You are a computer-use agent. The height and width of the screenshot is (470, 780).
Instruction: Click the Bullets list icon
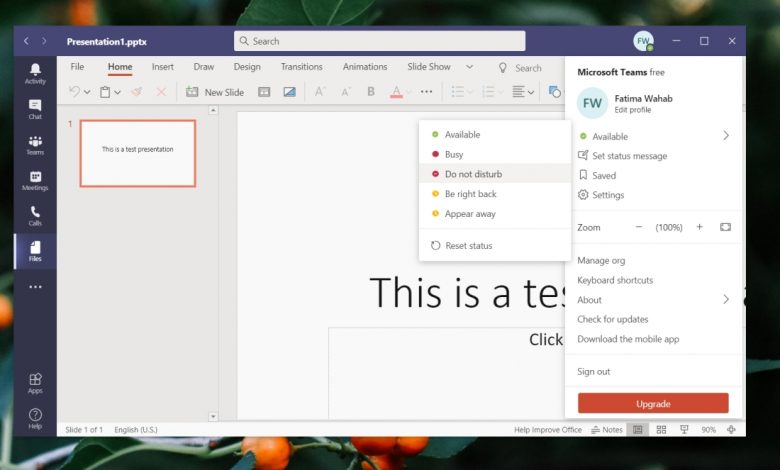[x=458, y=92]
